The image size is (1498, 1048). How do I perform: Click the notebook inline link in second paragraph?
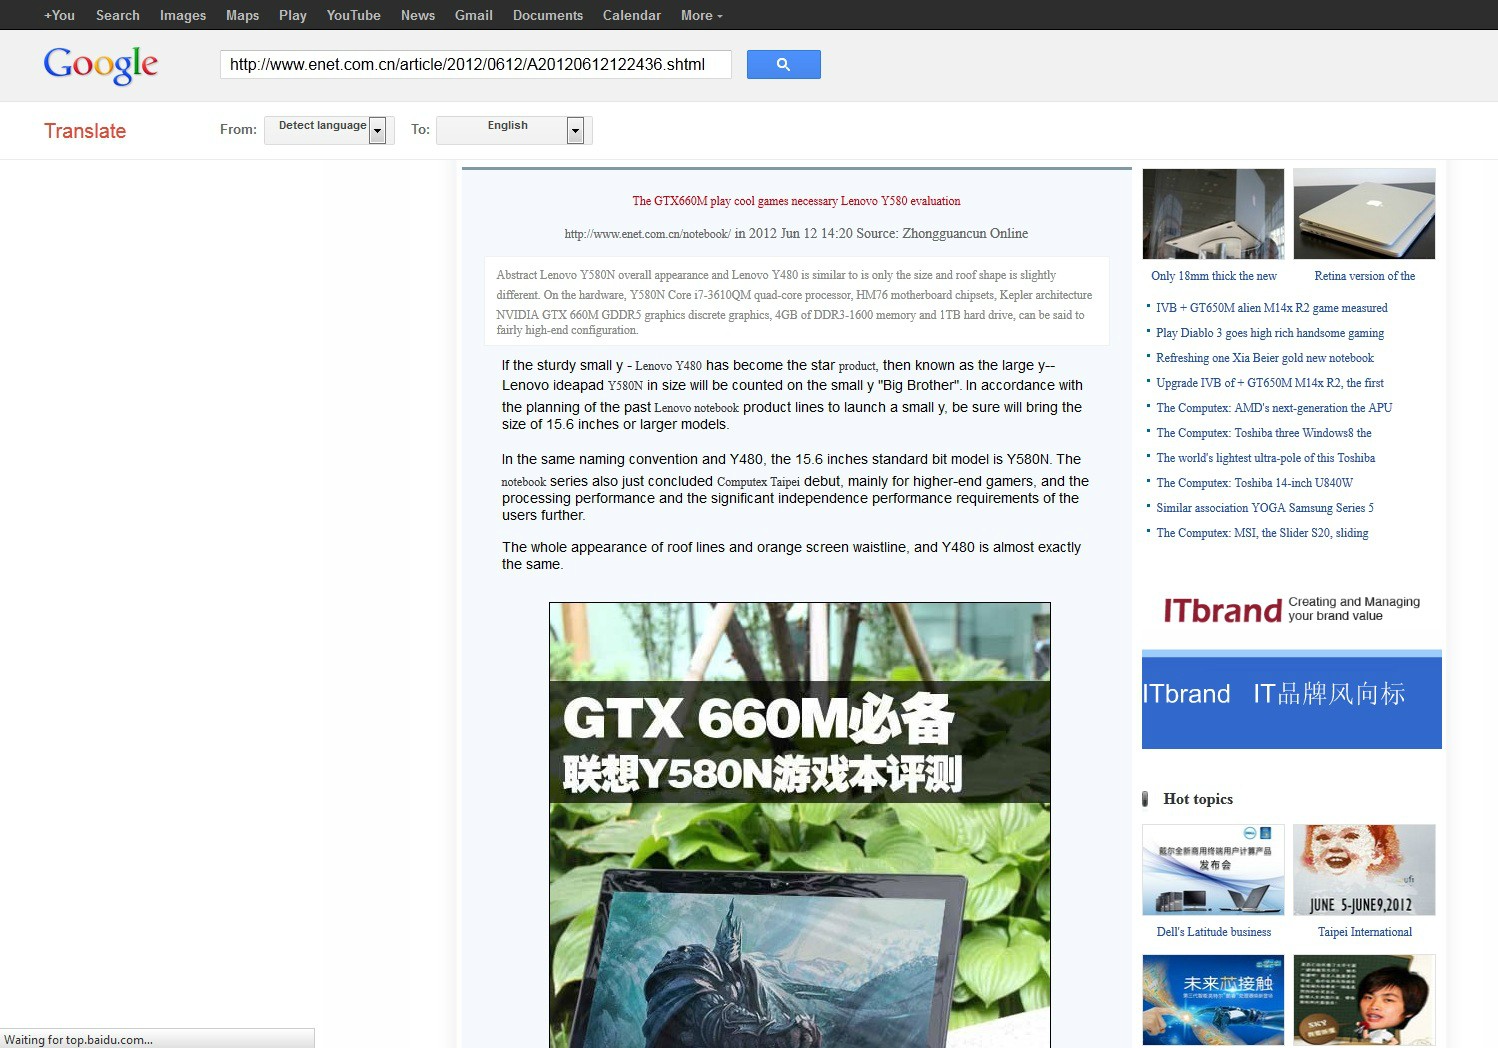click(x=524, y=482)
